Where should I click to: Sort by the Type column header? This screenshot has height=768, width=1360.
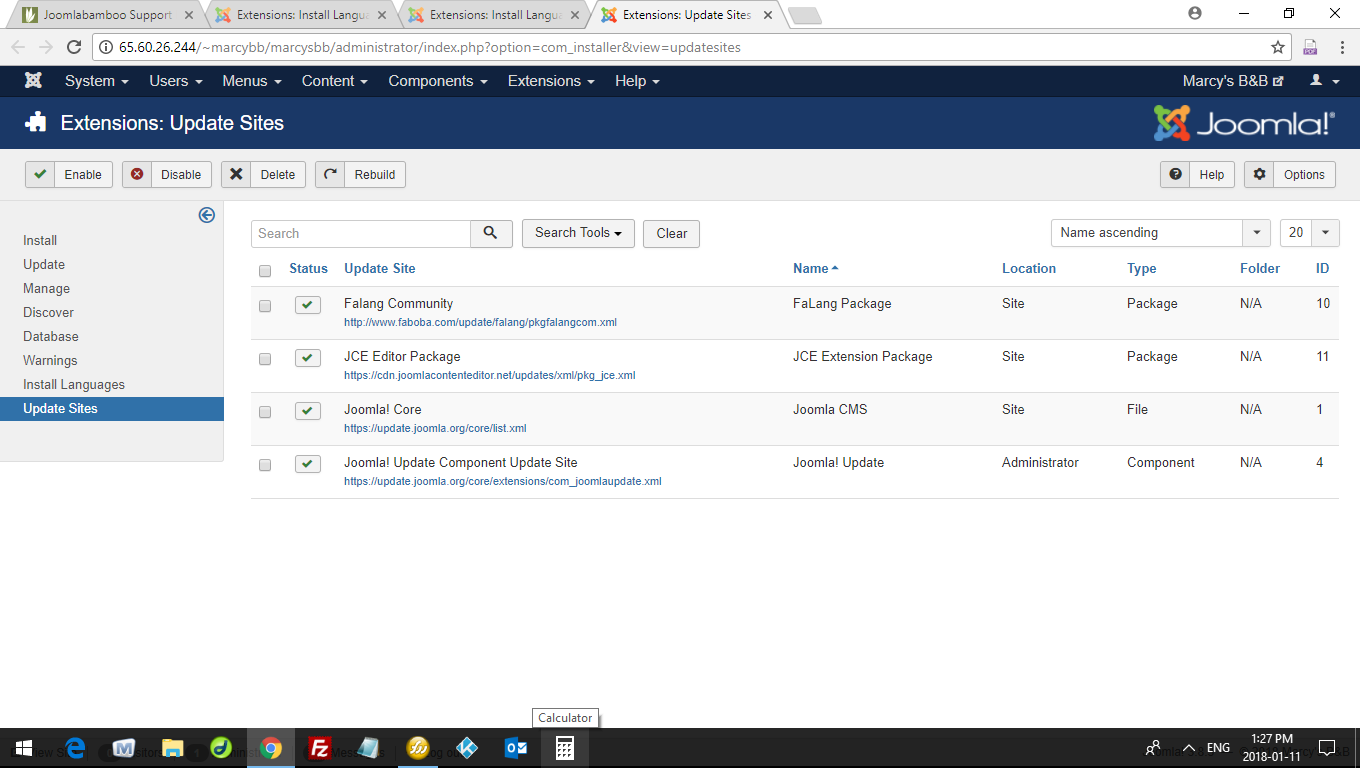1142,268
